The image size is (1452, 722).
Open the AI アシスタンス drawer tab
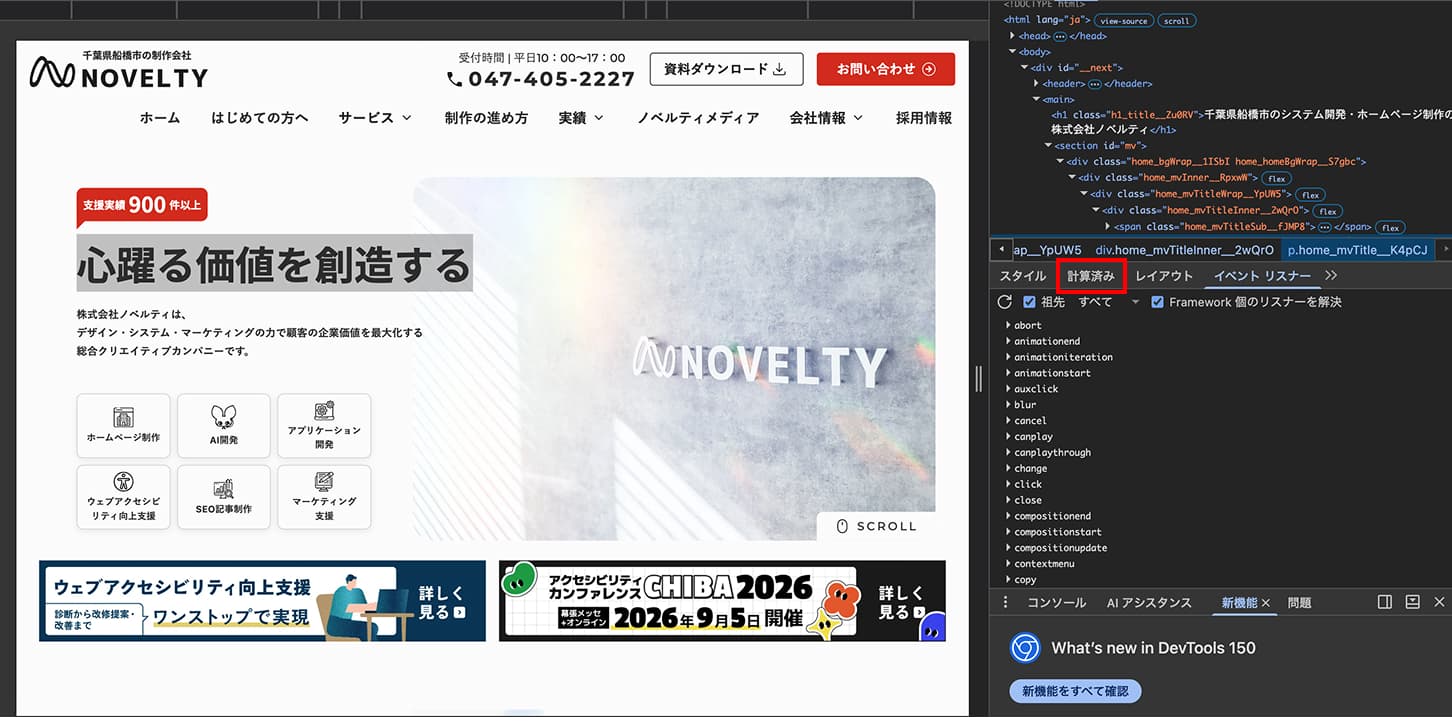[x=1149, y=603]
